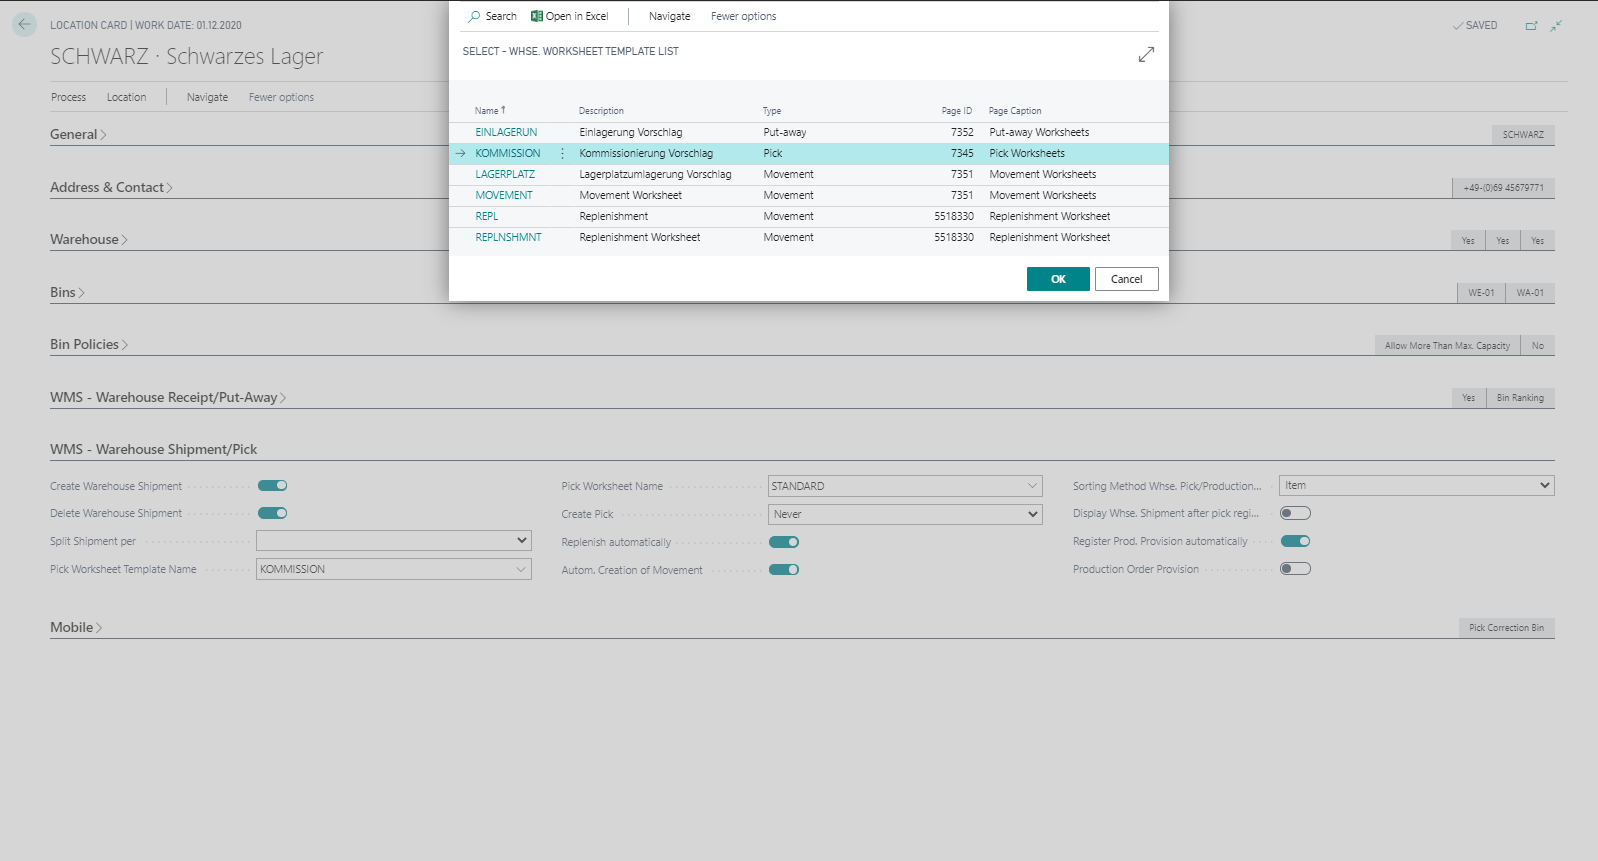Toggle Delete Warehouse Shipment switch

tap(272, 514)
